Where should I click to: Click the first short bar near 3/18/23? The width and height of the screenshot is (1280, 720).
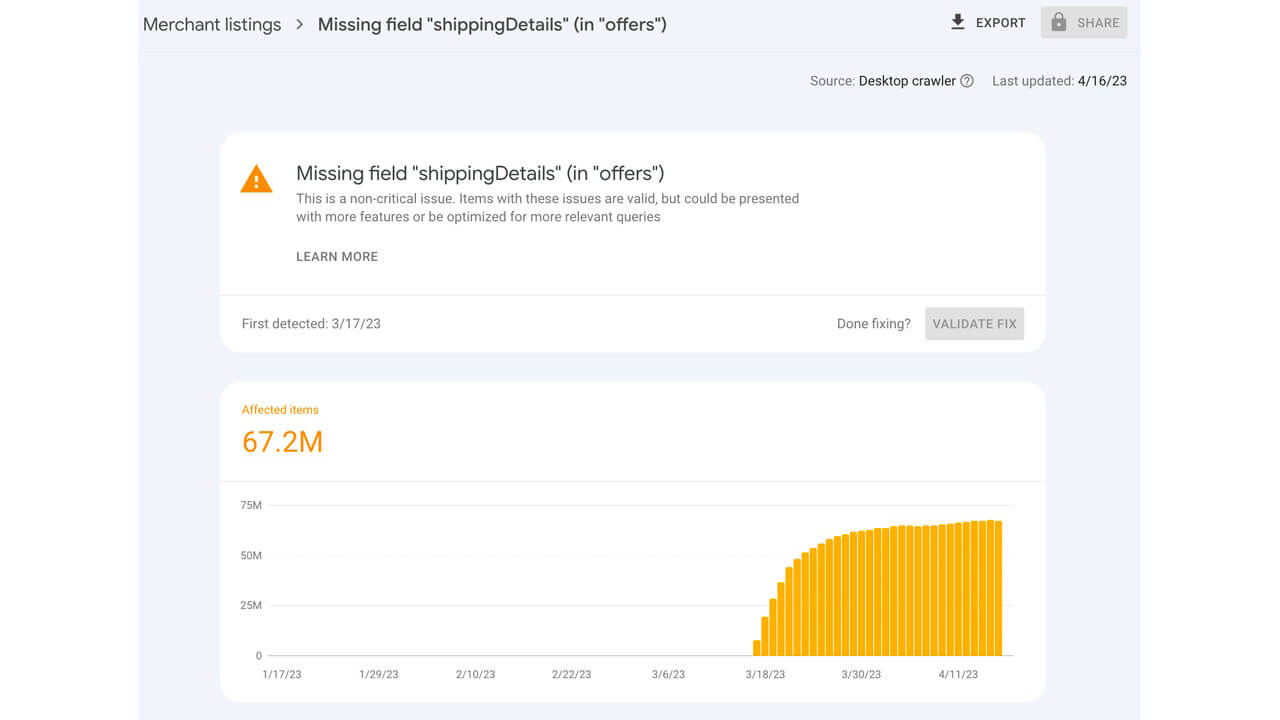[757, 647]
